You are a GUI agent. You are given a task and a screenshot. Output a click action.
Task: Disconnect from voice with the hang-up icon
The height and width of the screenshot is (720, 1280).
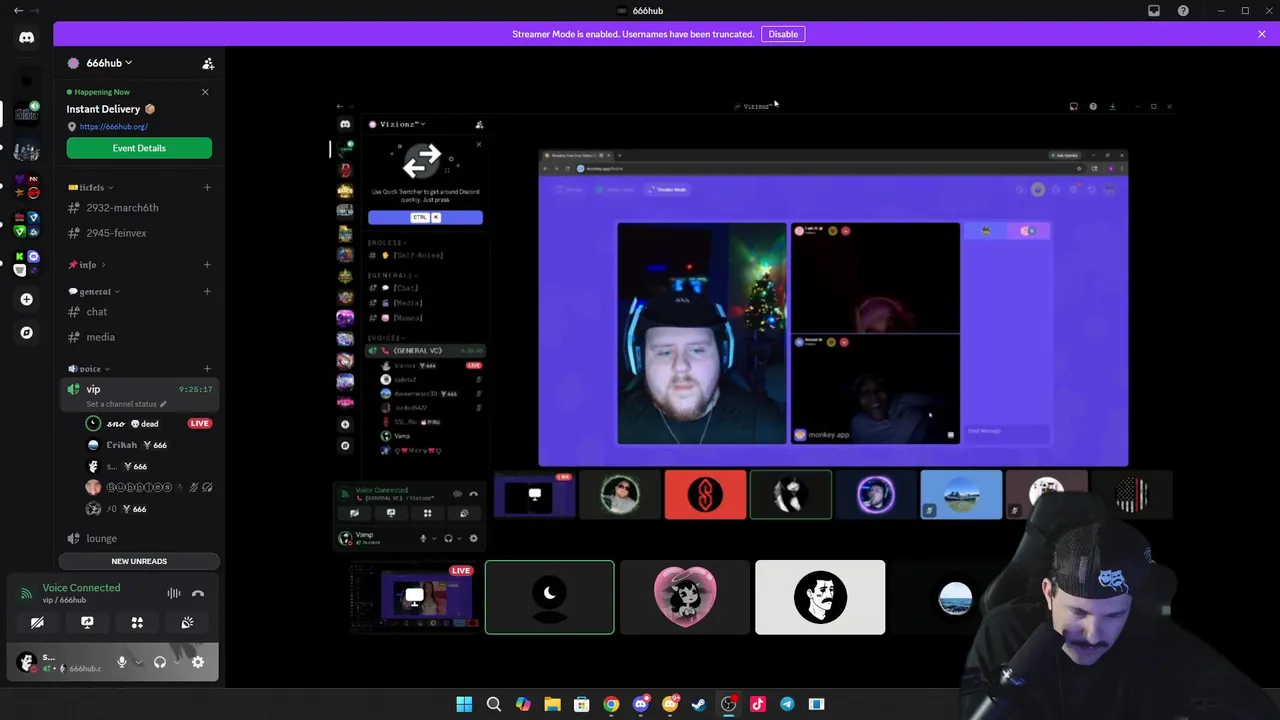pos(198,594)
